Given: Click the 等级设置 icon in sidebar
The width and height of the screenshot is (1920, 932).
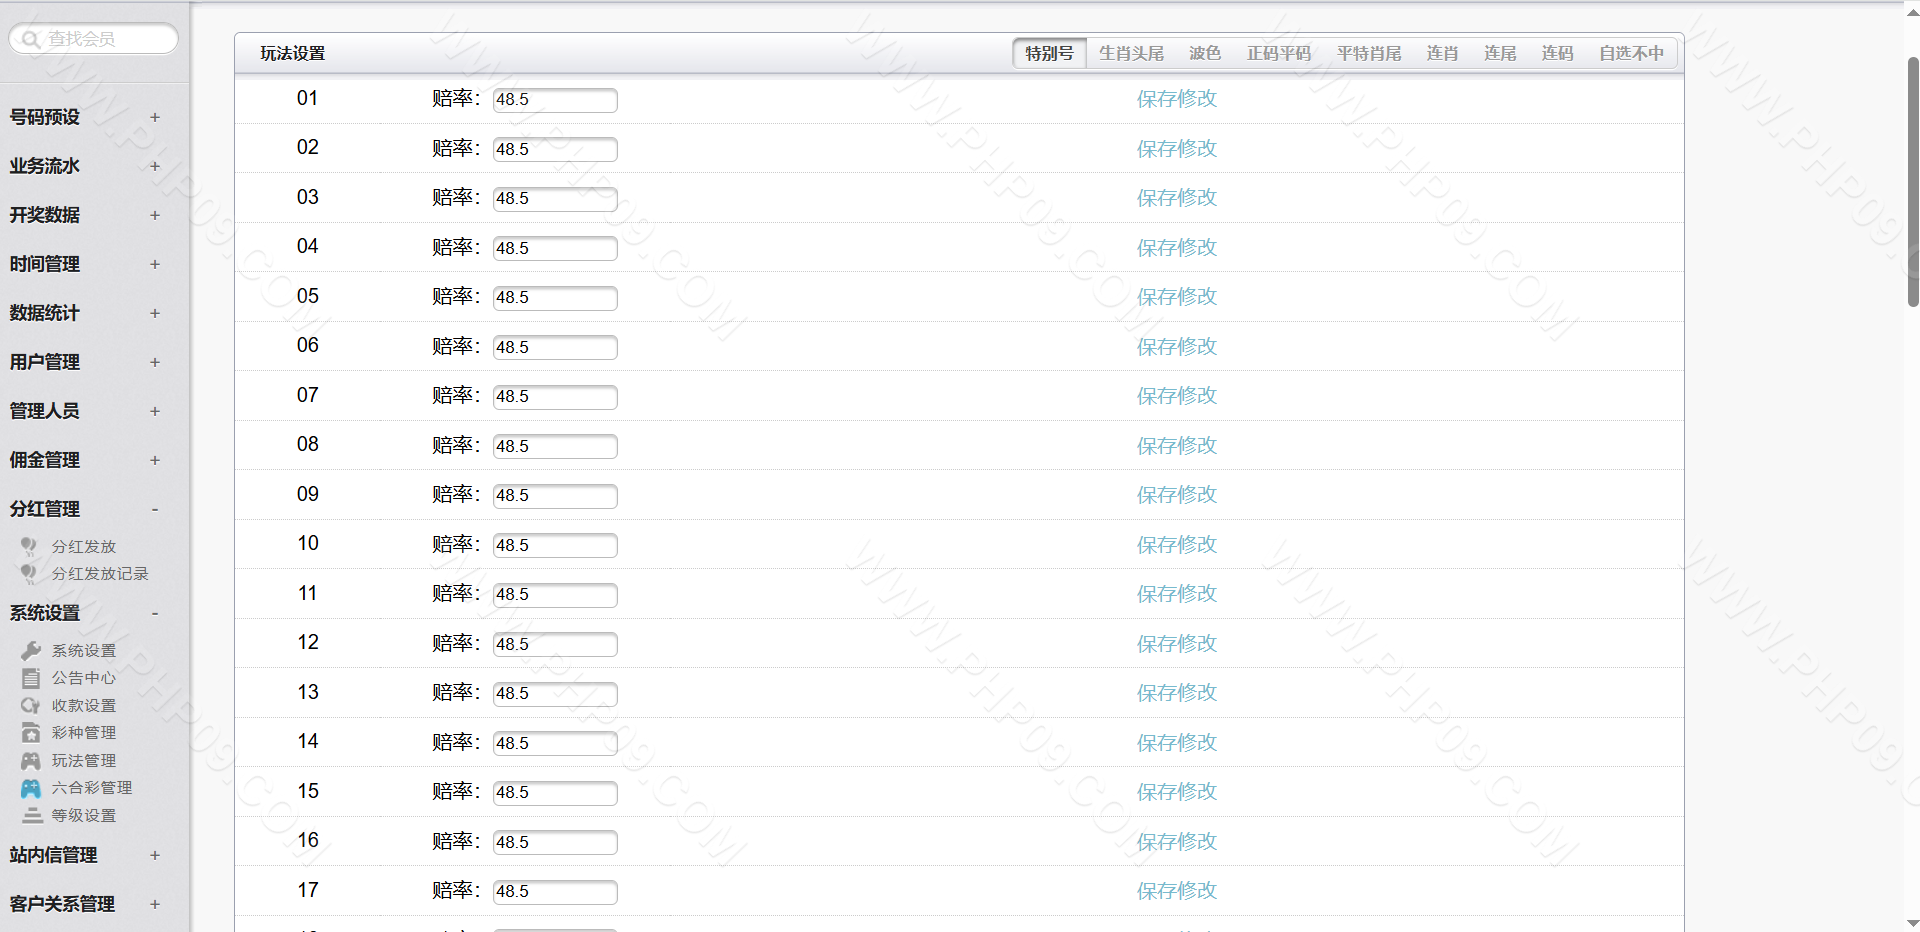Looking at the screenshot, I should point(31,816).
